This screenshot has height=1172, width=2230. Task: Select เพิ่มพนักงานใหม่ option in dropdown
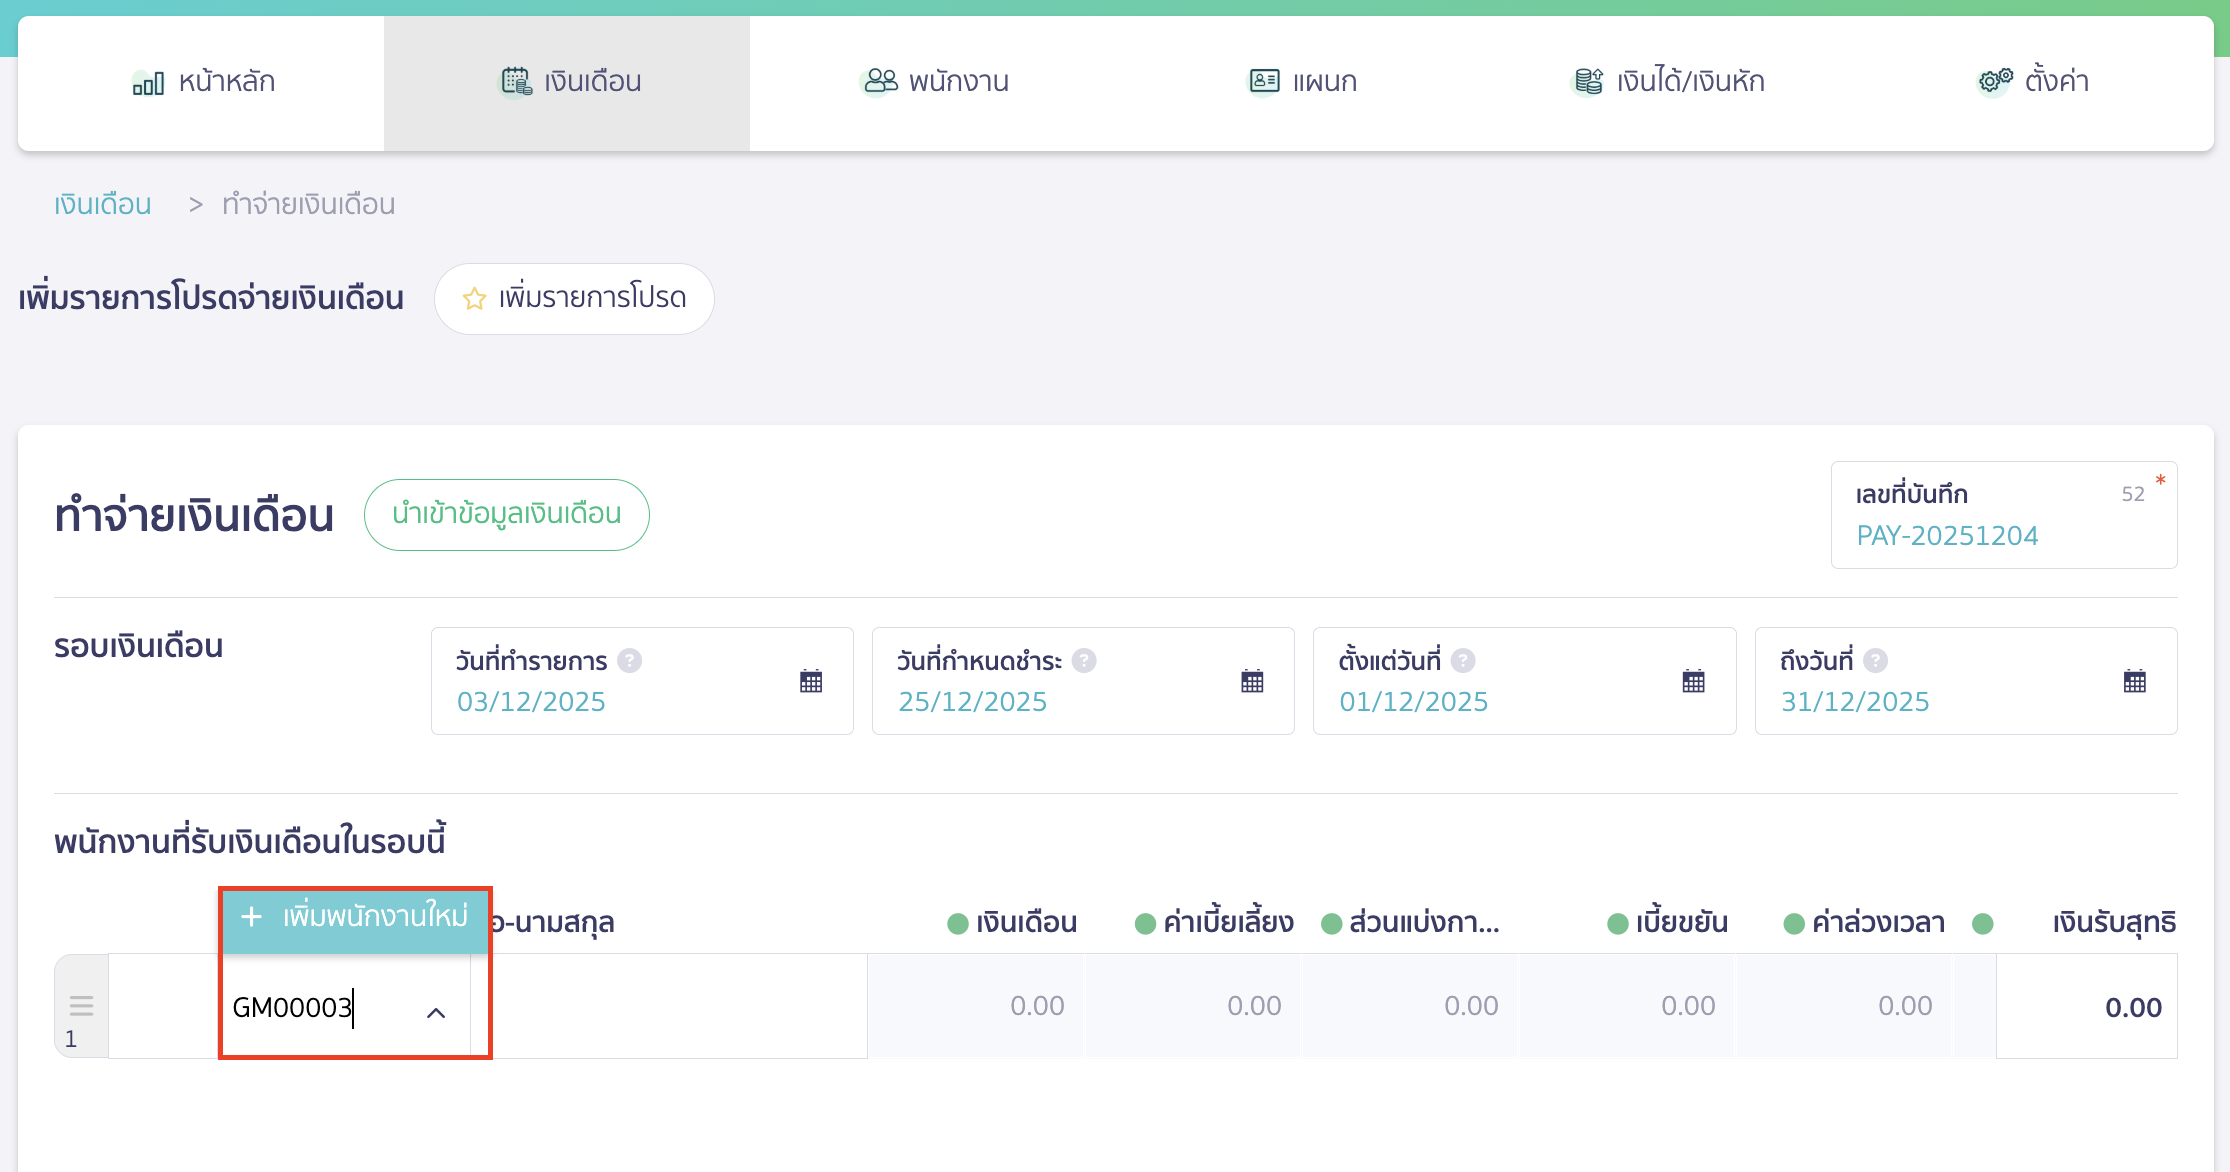[355, 917]
